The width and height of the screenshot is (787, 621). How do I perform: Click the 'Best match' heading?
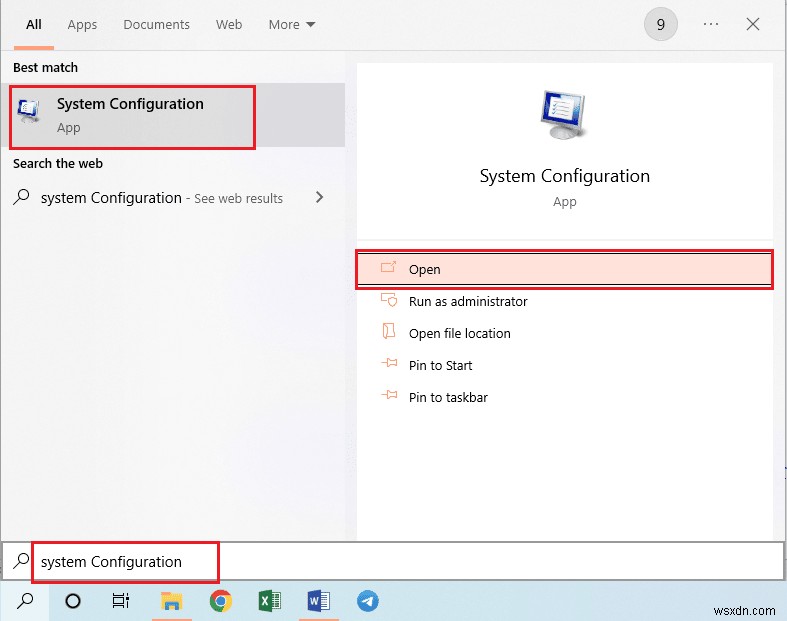coord(45,67)
